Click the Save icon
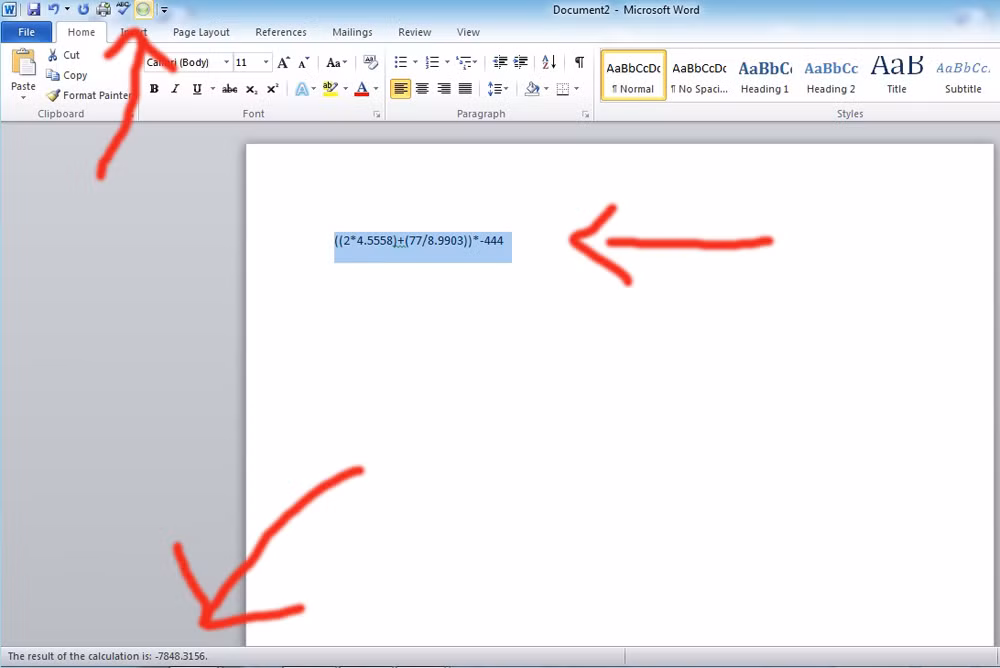 click(33, 9)
